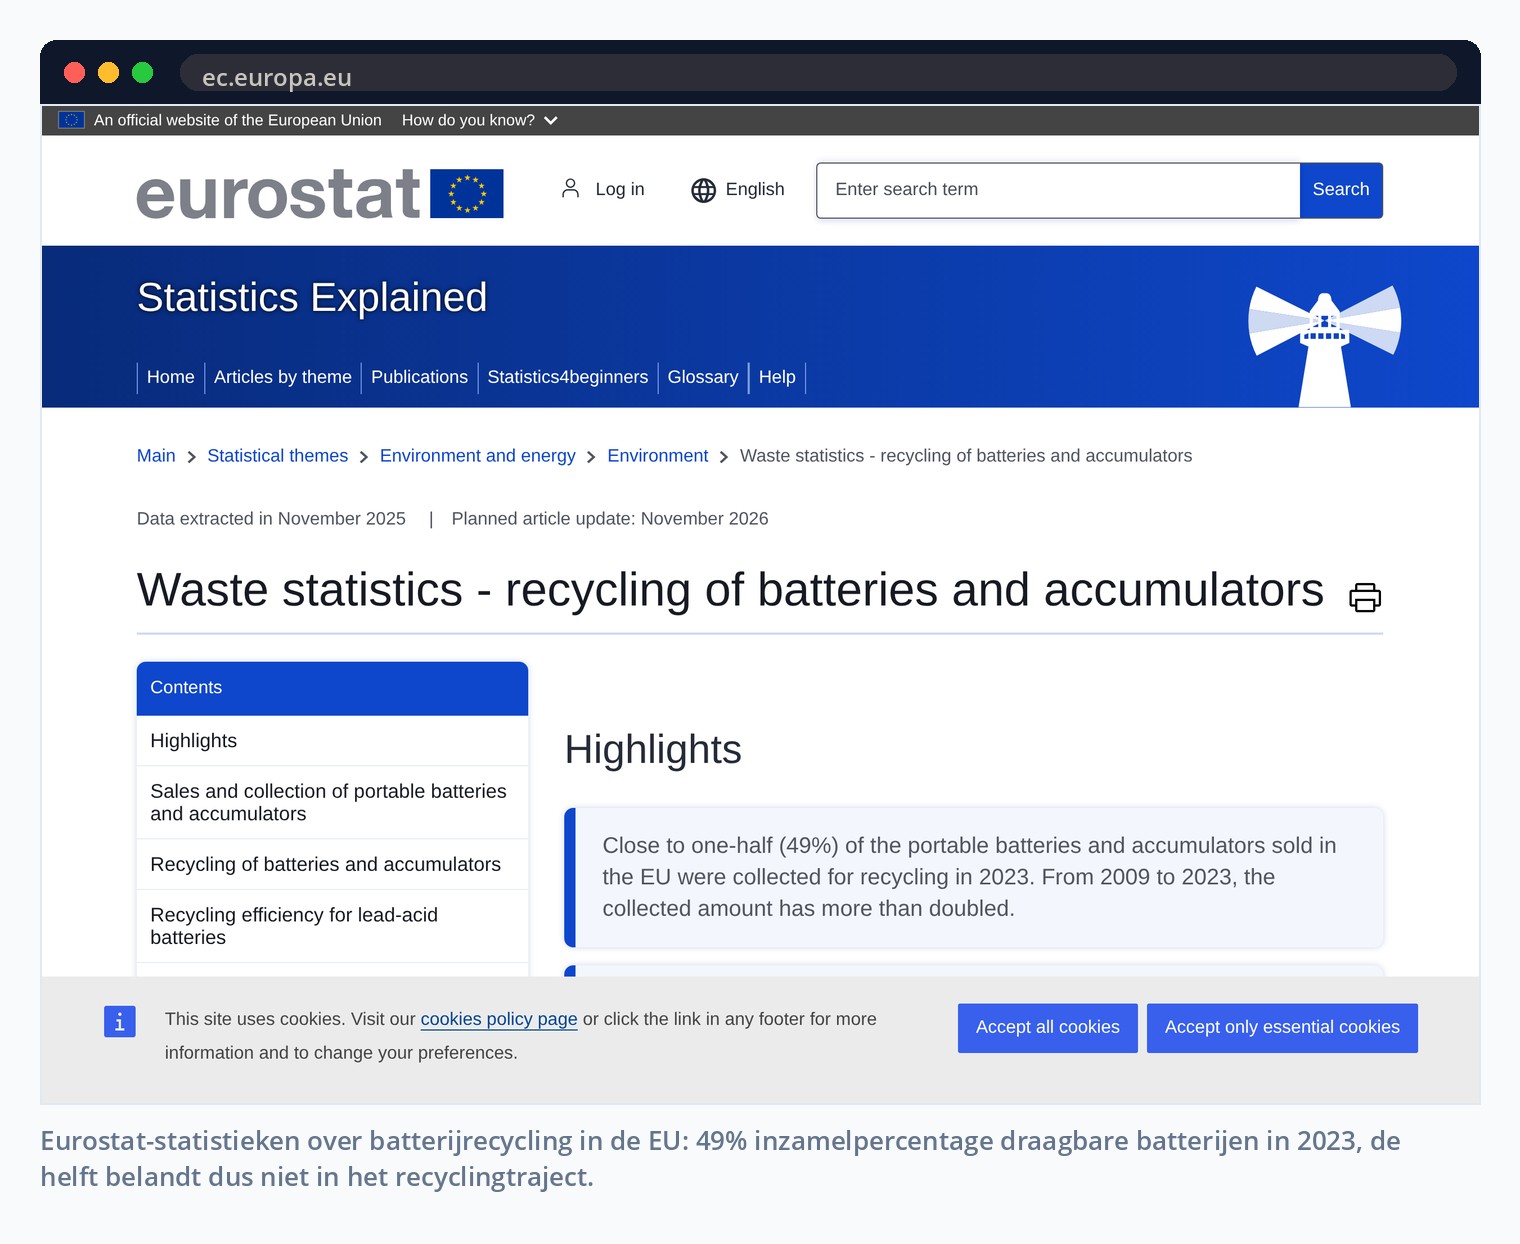The height and width of the screenshot is (1244, 1520).
Task: Click the 'Enter search term' field
Action: coord(1058,190)
